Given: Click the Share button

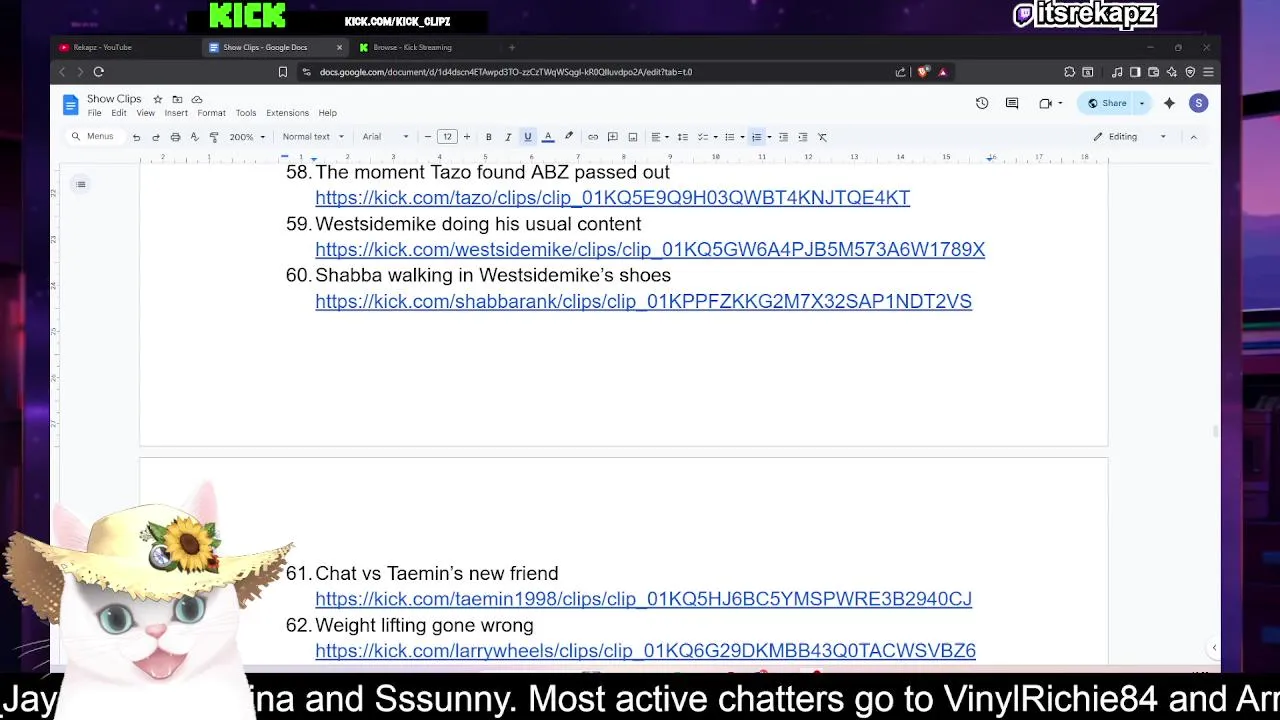Looking at the screenshot, I should point(1107,103).
